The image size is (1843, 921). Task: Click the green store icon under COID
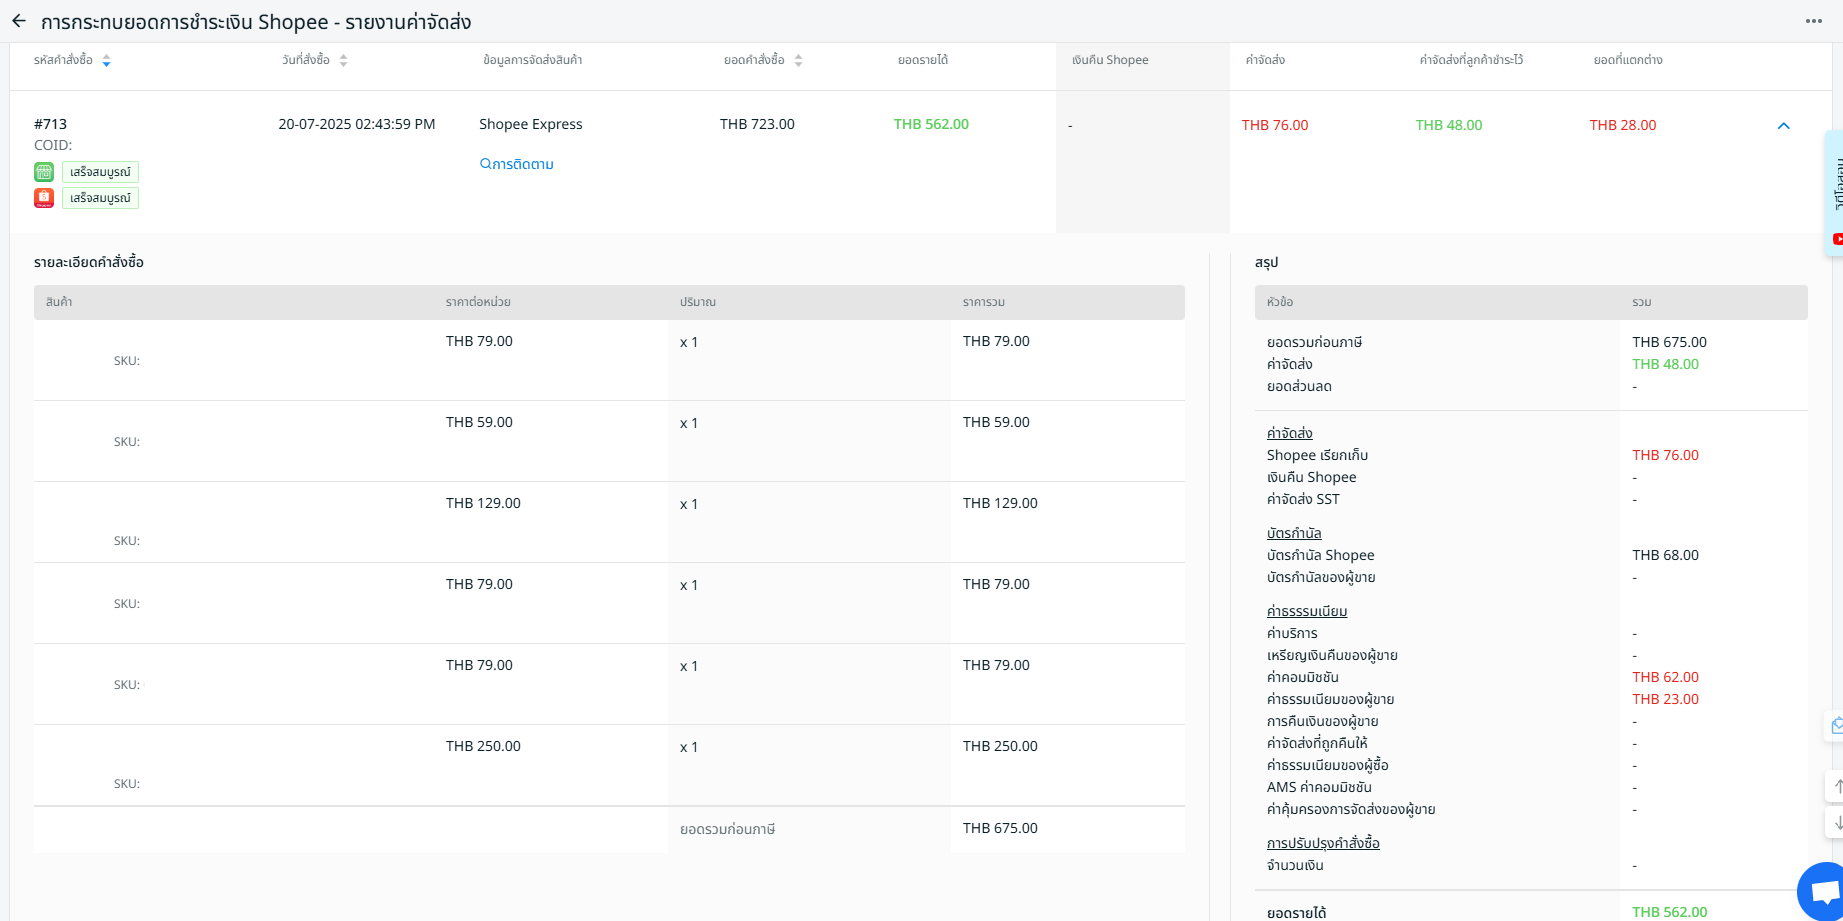(44, 172)
